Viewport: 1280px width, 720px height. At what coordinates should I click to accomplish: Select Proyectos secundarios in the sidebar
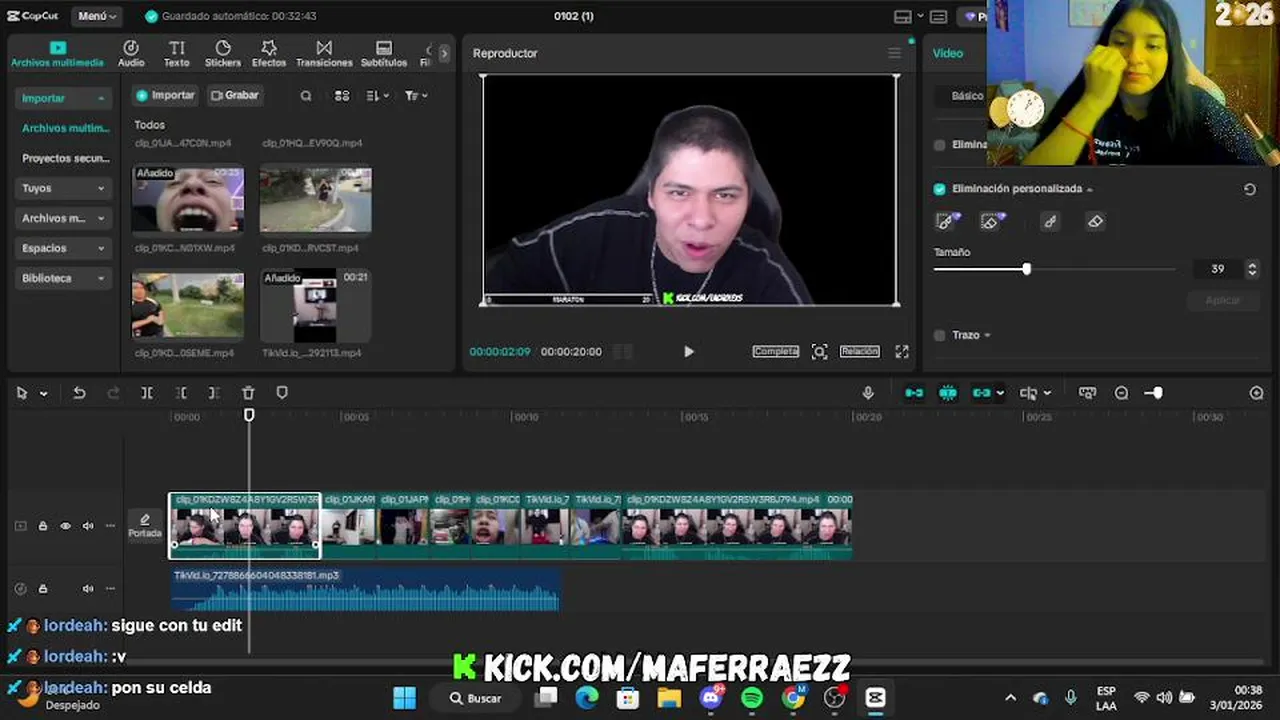(65, 158)
